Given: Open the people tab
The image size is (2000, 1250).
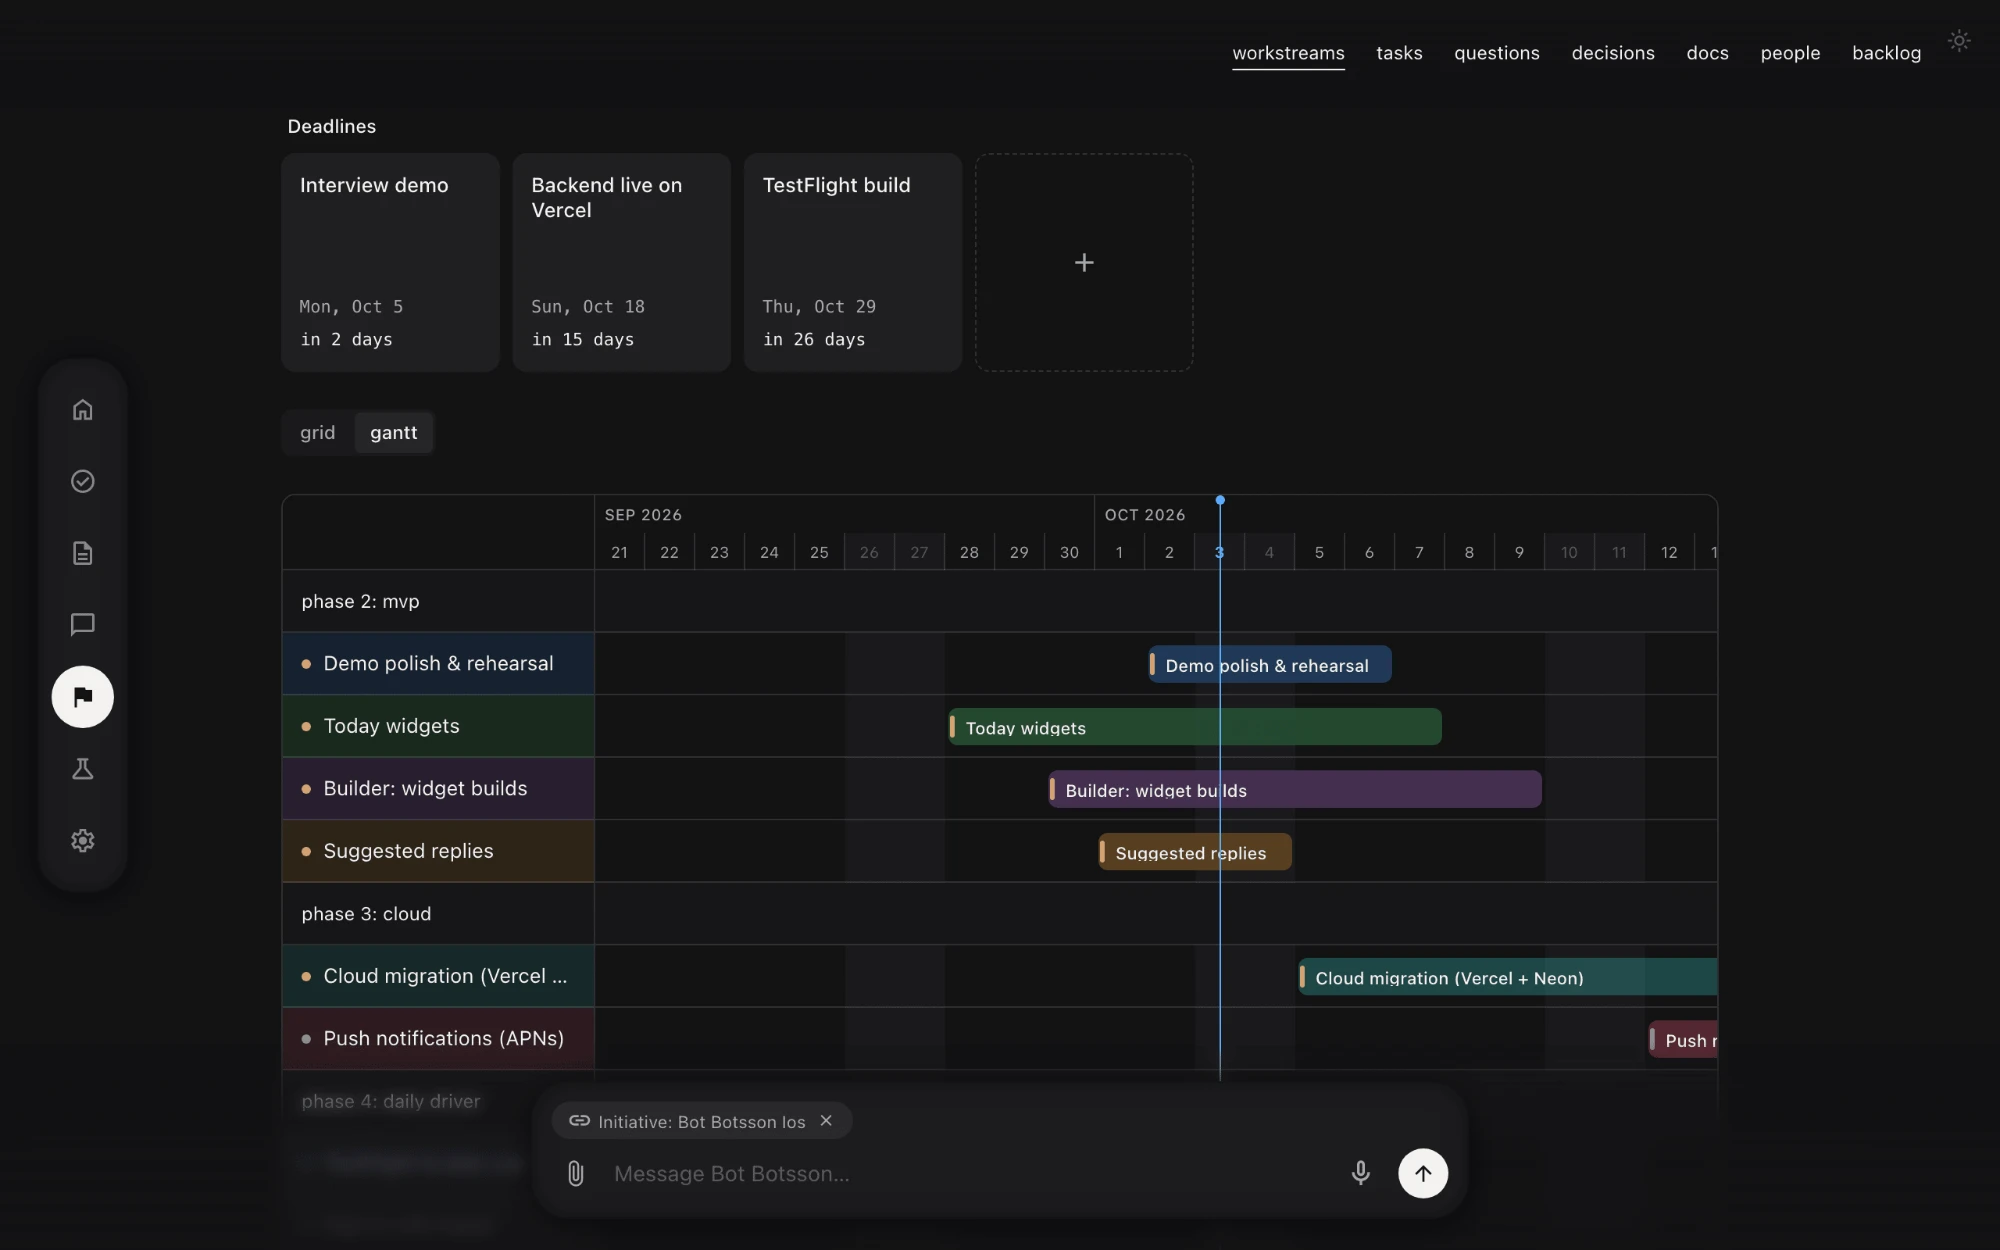Looking at the screenshot, I should point(1790,53).
